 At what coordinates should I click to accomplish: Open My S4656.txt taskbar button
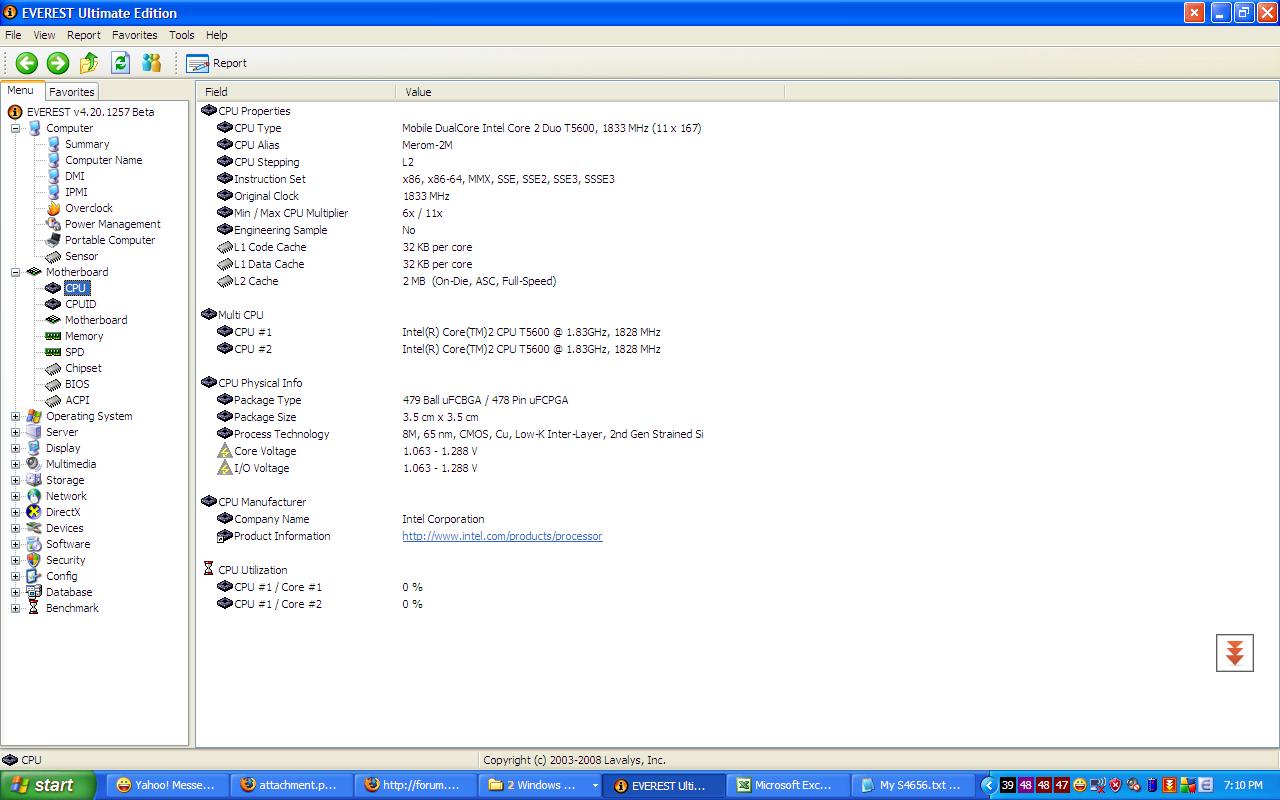(911, 785)
